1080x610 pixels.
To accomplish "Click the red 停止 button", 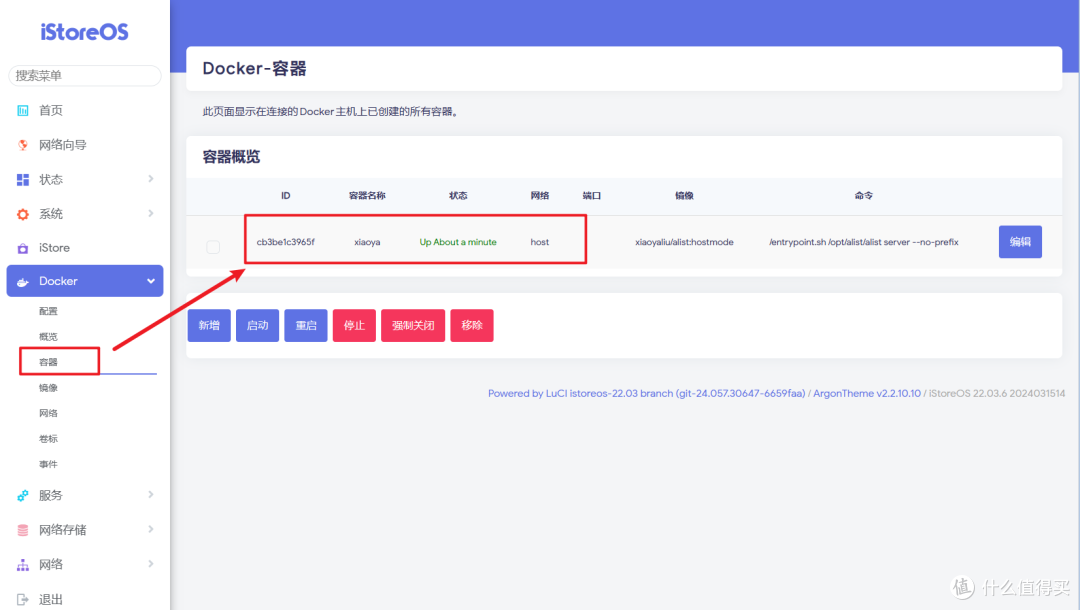I will [x=354, y=325].
